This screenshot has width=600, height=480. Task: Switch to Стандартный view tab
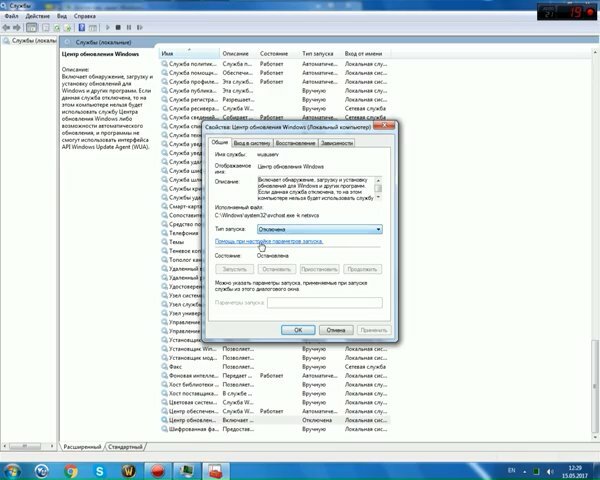pos(125,447)
